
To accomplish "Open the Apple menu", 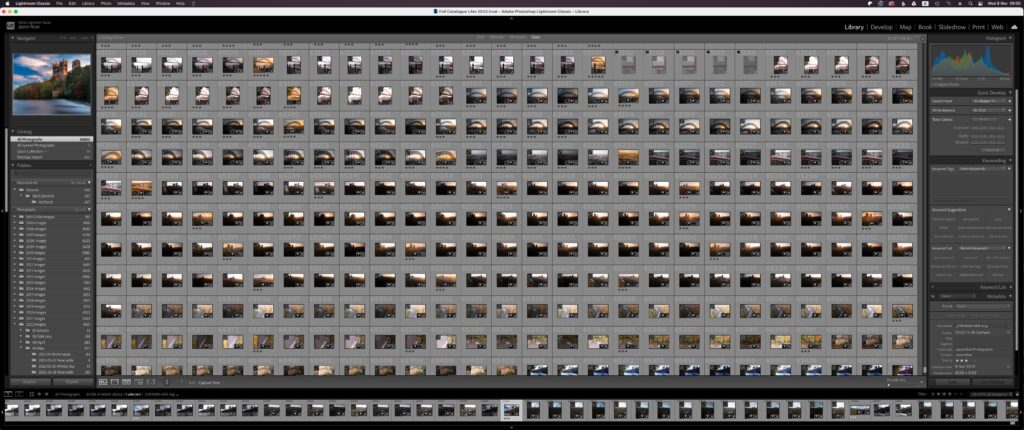I will [x=7, y=3].
